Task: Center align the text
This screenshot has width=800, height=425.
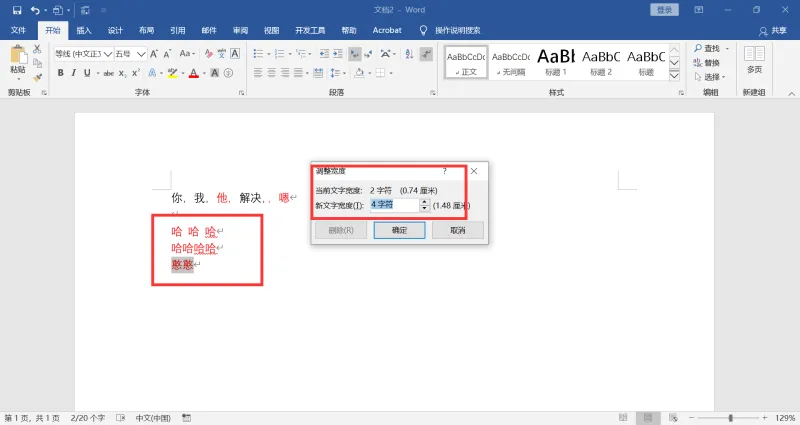Action: (271, 73)
